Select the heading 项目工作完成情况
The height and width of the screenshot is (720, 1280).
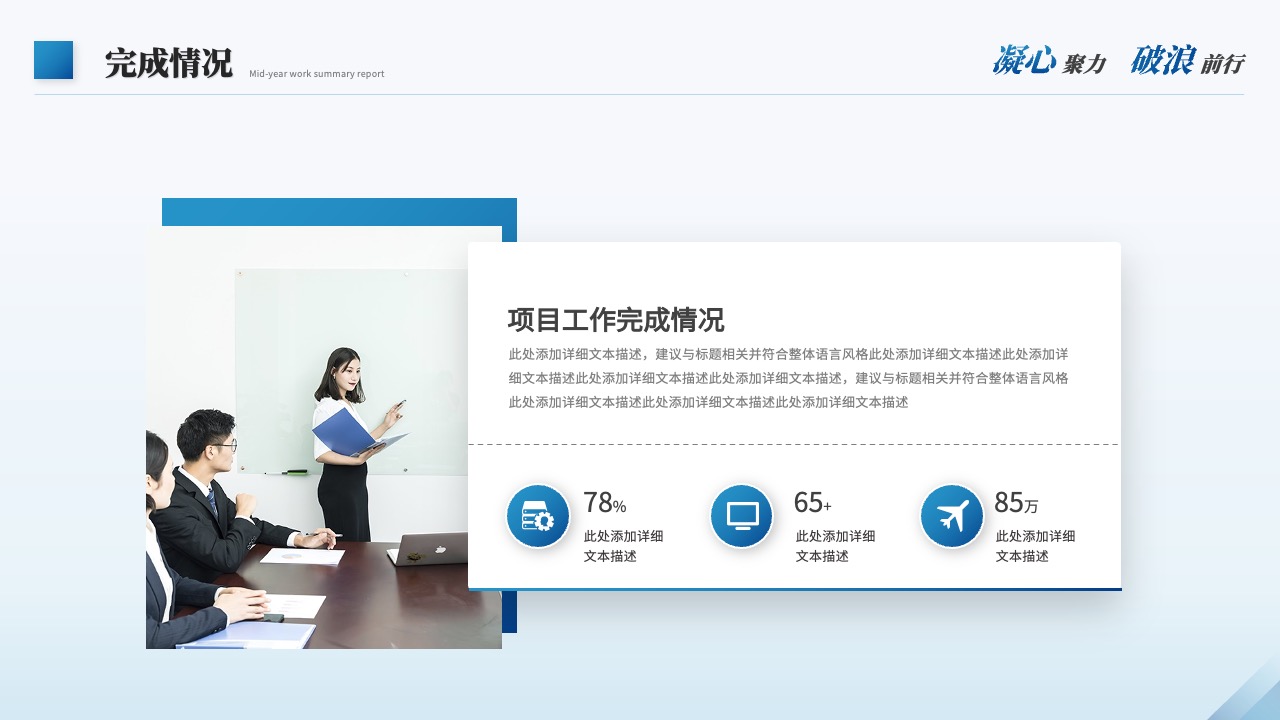point(616,320)
